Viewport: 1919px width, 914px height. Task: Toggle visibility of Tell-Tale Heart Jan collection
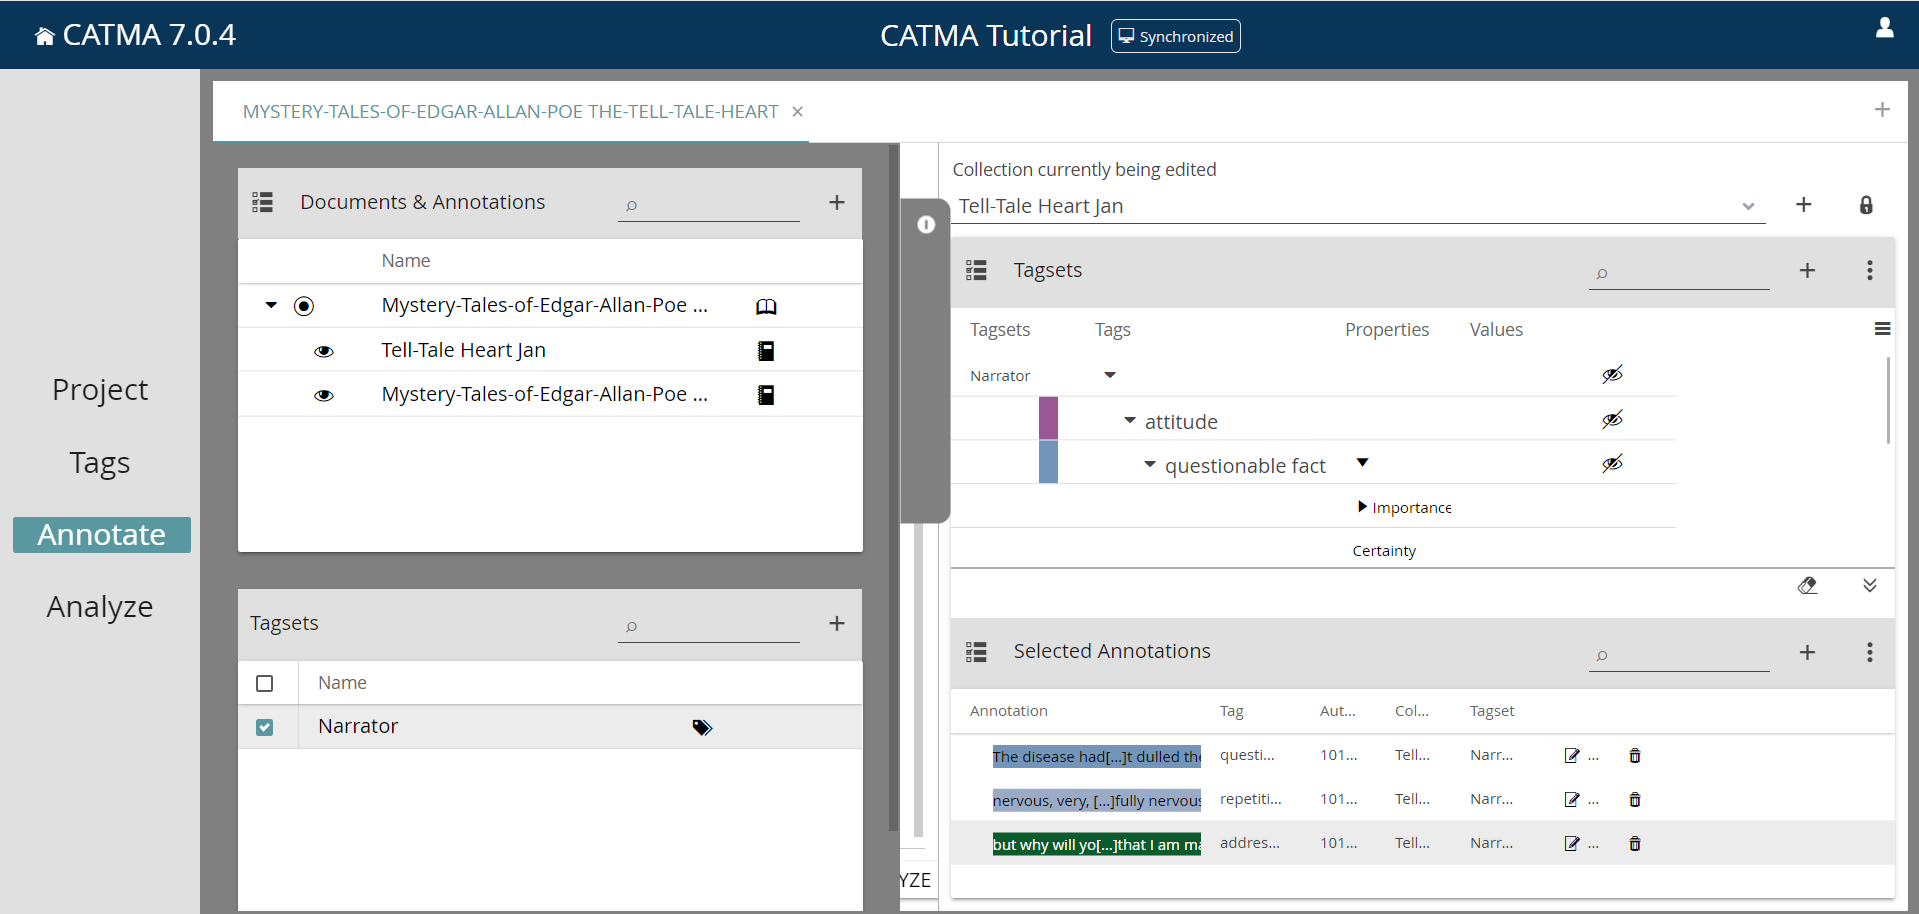coord(324,351)
